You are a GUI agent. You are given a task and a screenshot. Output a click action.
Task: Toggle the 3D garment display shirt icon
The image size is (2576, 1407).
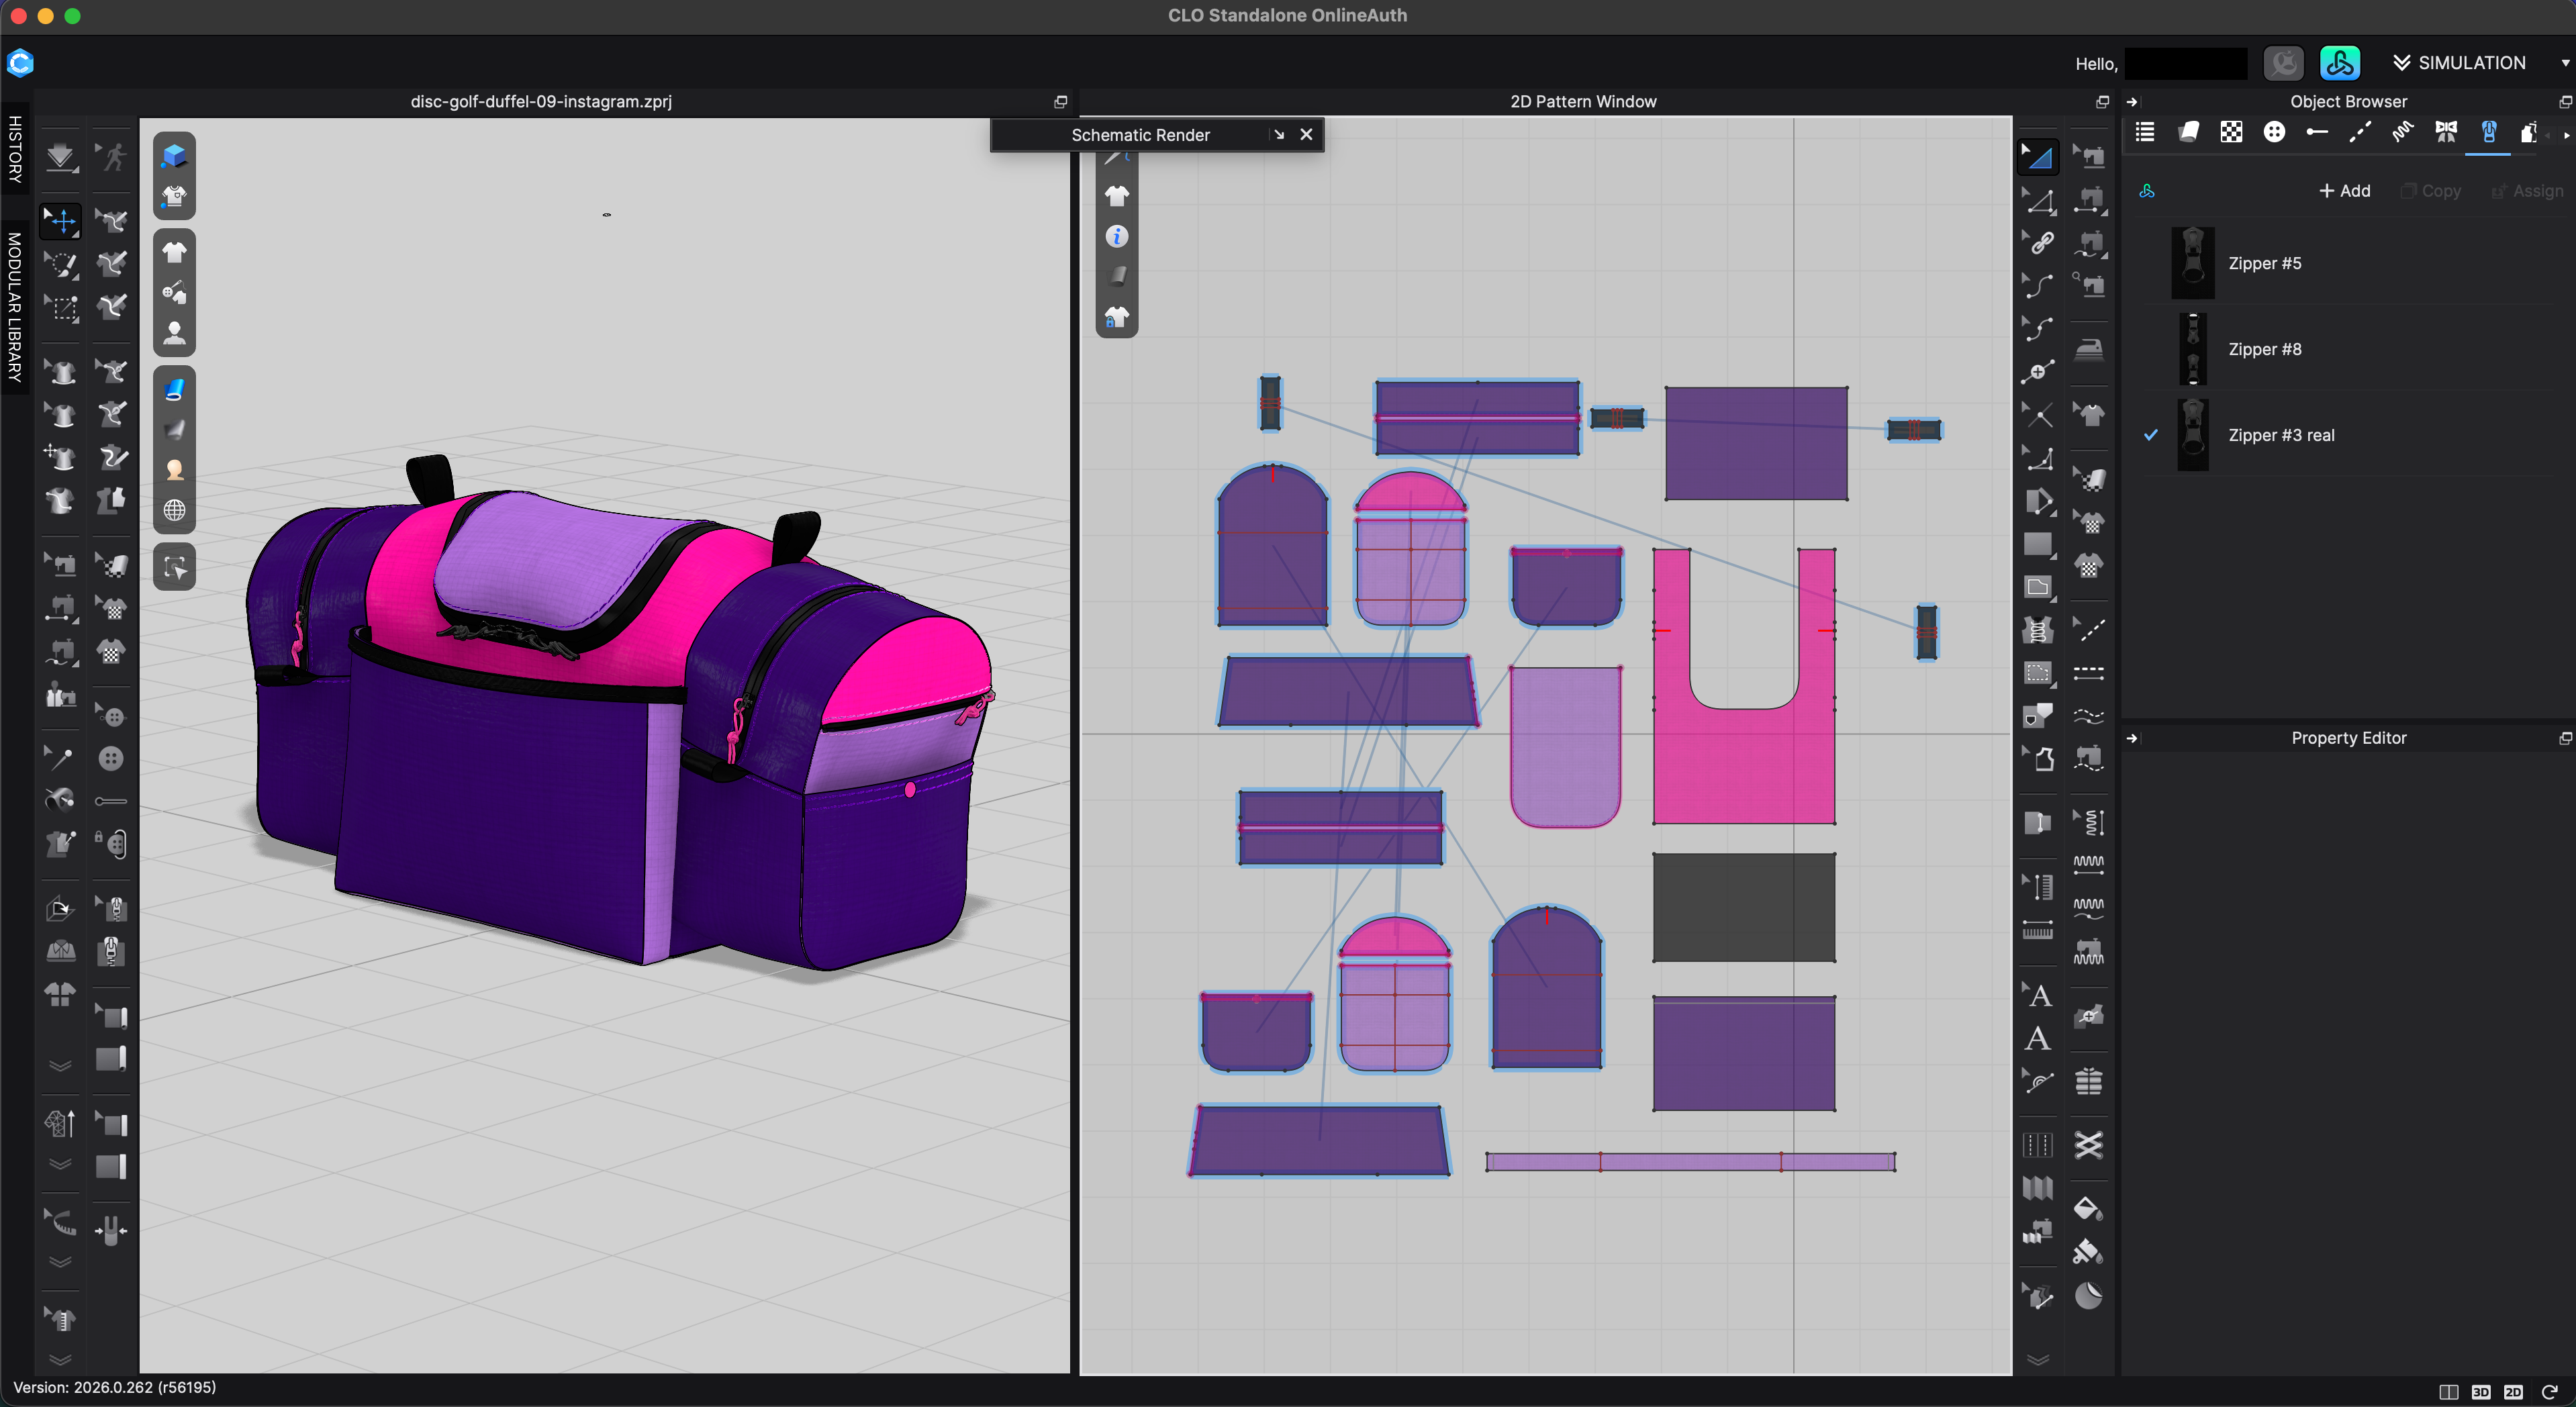pos(174,252)
